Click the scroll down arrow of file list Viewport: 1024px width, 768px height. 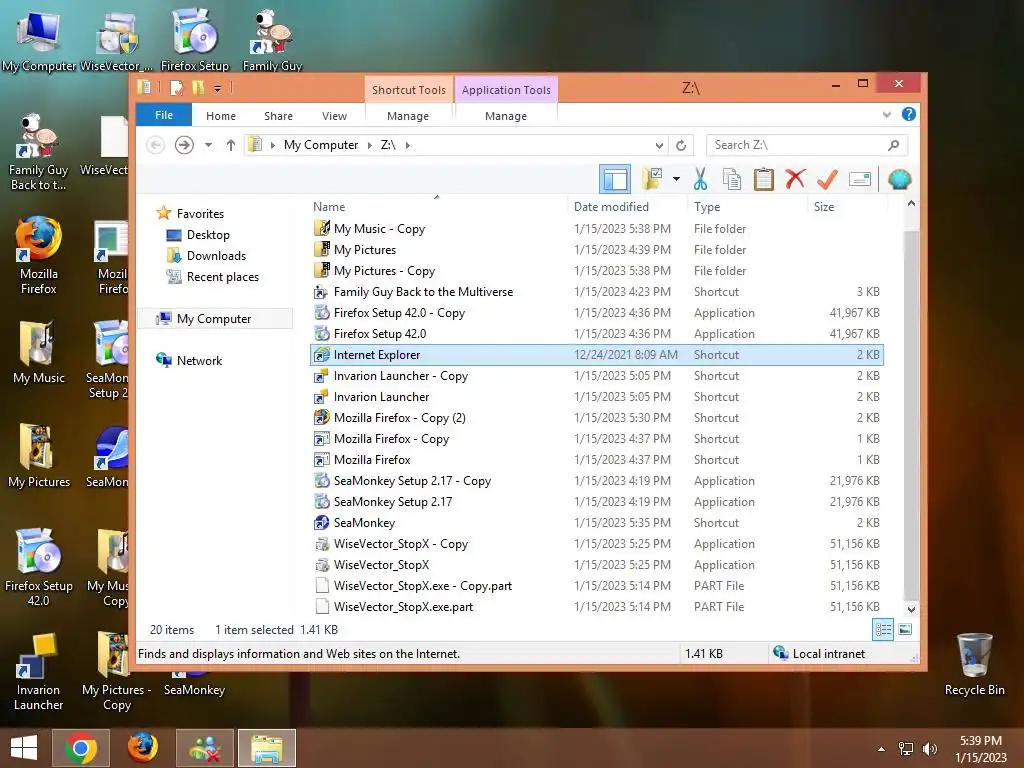coord(912,609)
